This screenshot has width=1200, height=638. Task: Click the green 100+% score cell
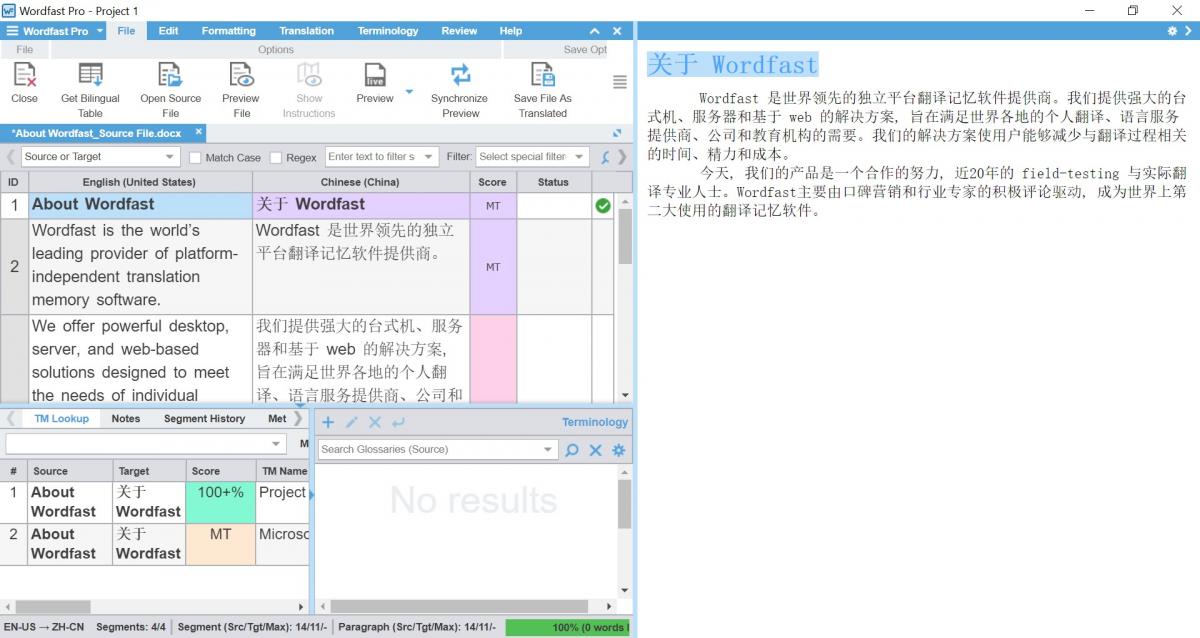pyautogui.click(x=221, y=502)
